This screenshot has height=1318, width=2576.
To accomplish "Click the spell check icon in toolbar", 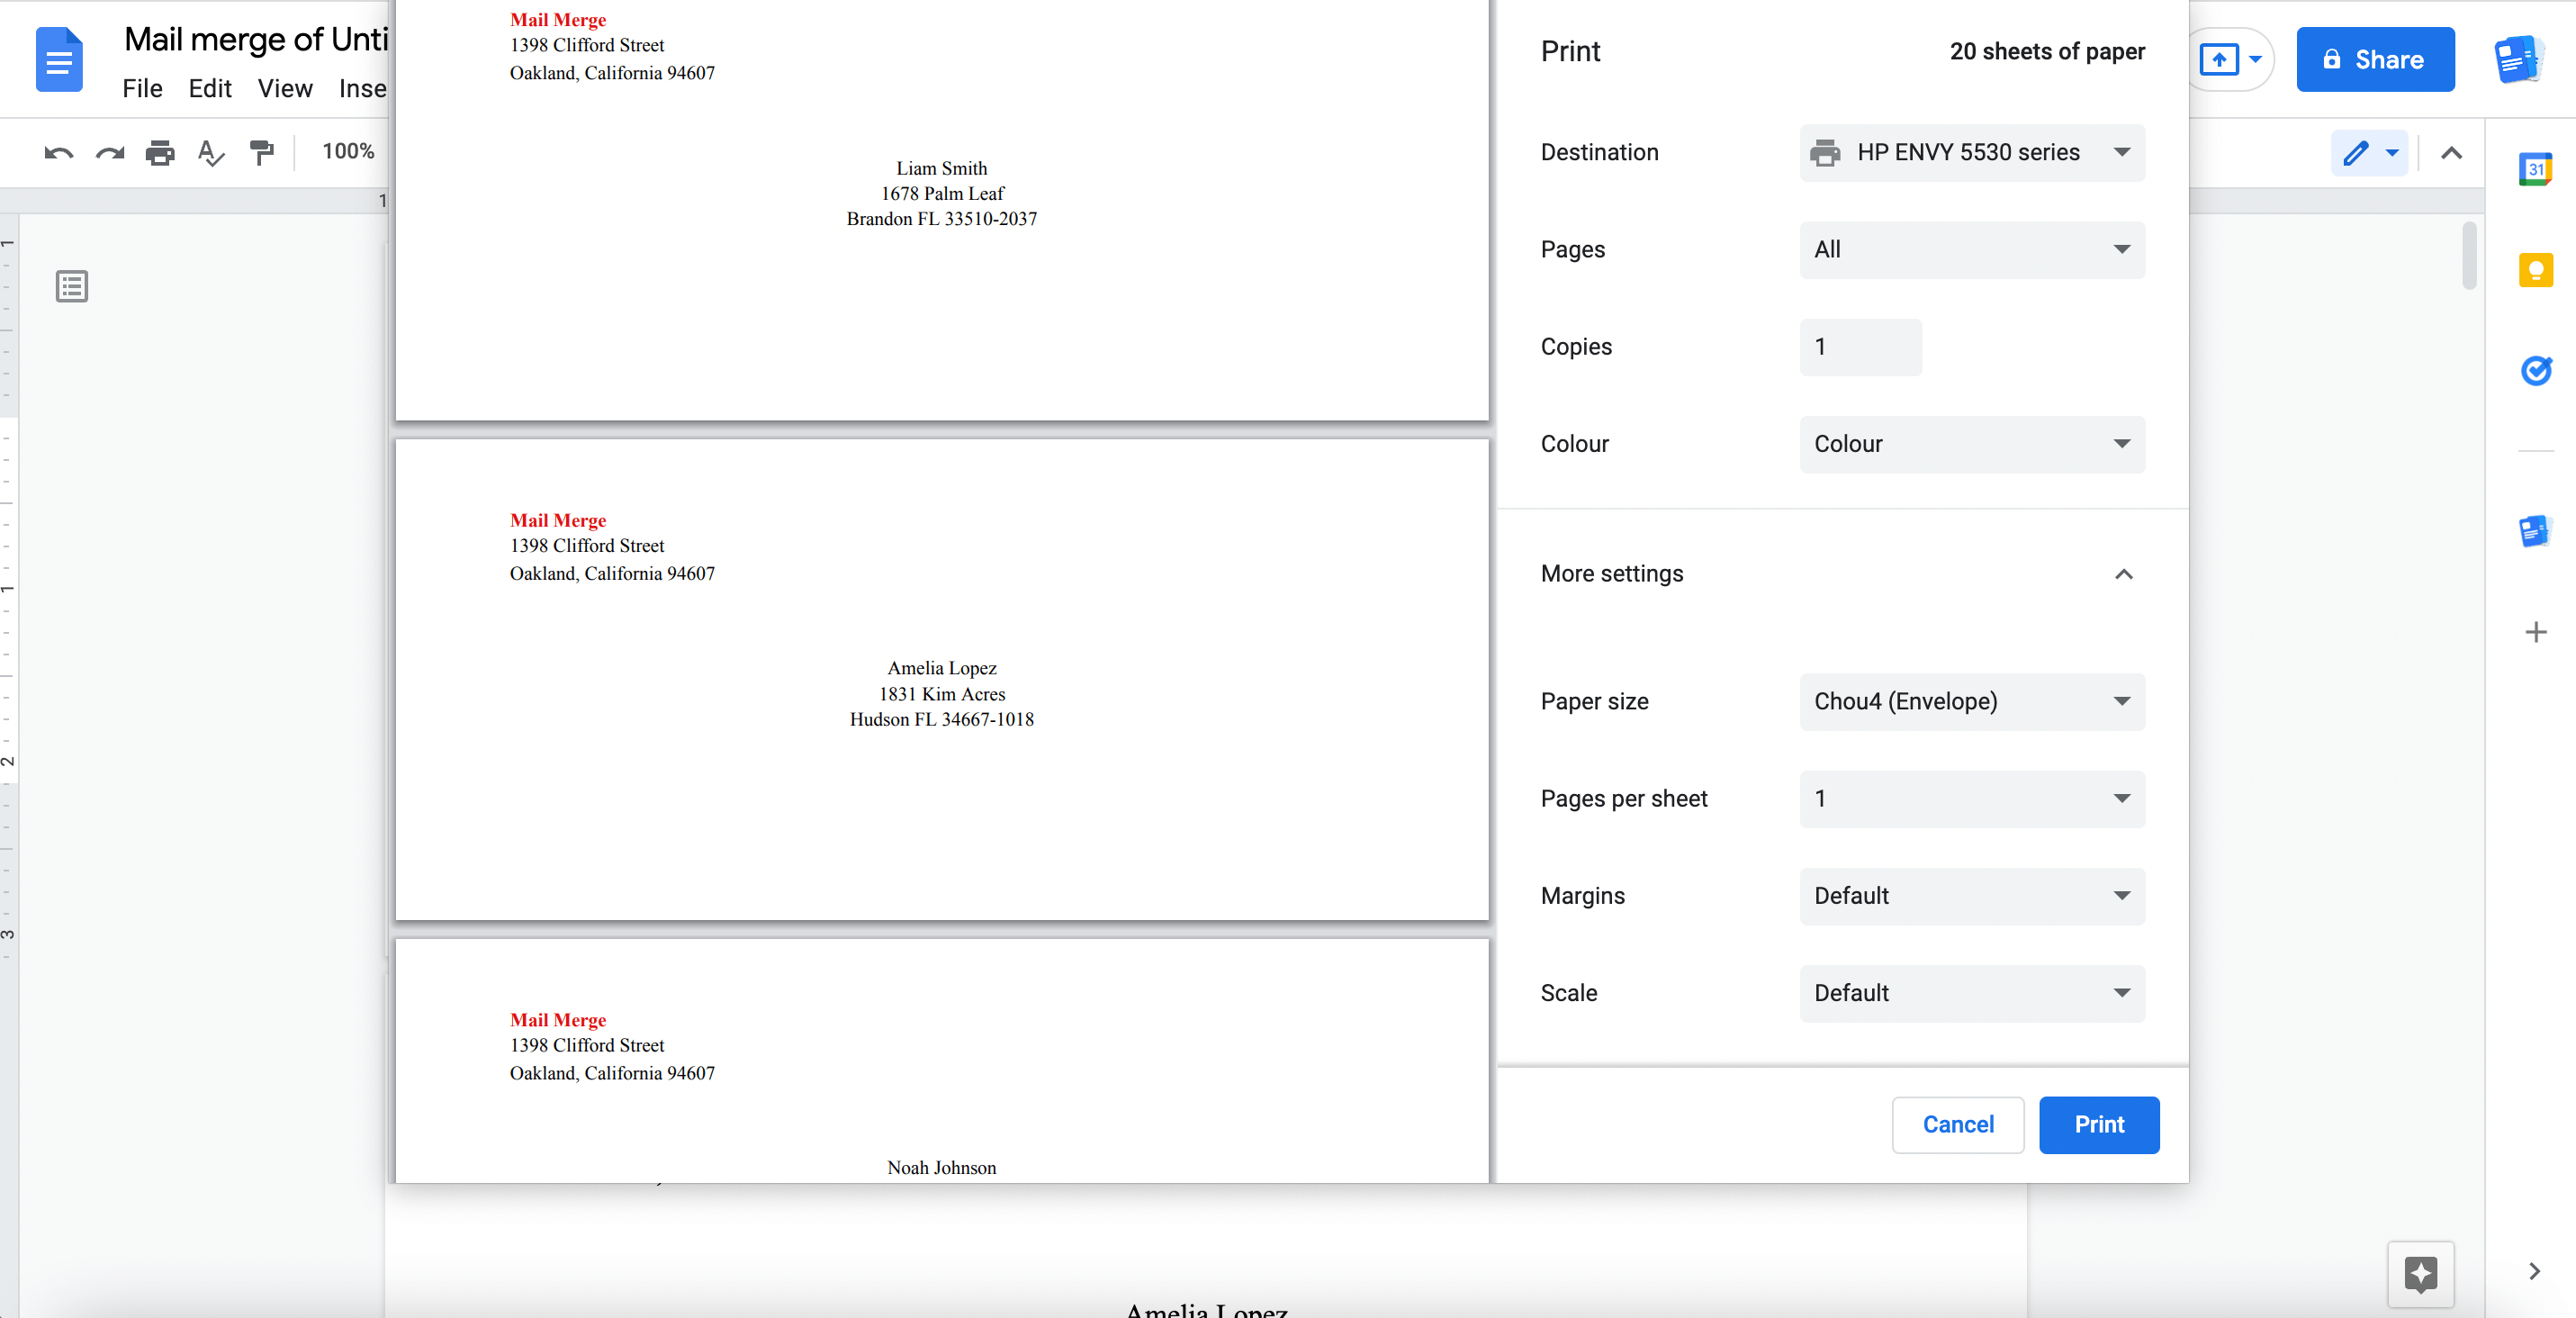I will 210,151.
